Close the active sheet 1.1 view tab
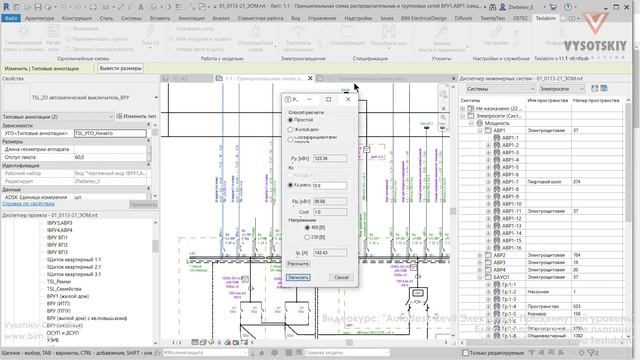 point(310,78)
